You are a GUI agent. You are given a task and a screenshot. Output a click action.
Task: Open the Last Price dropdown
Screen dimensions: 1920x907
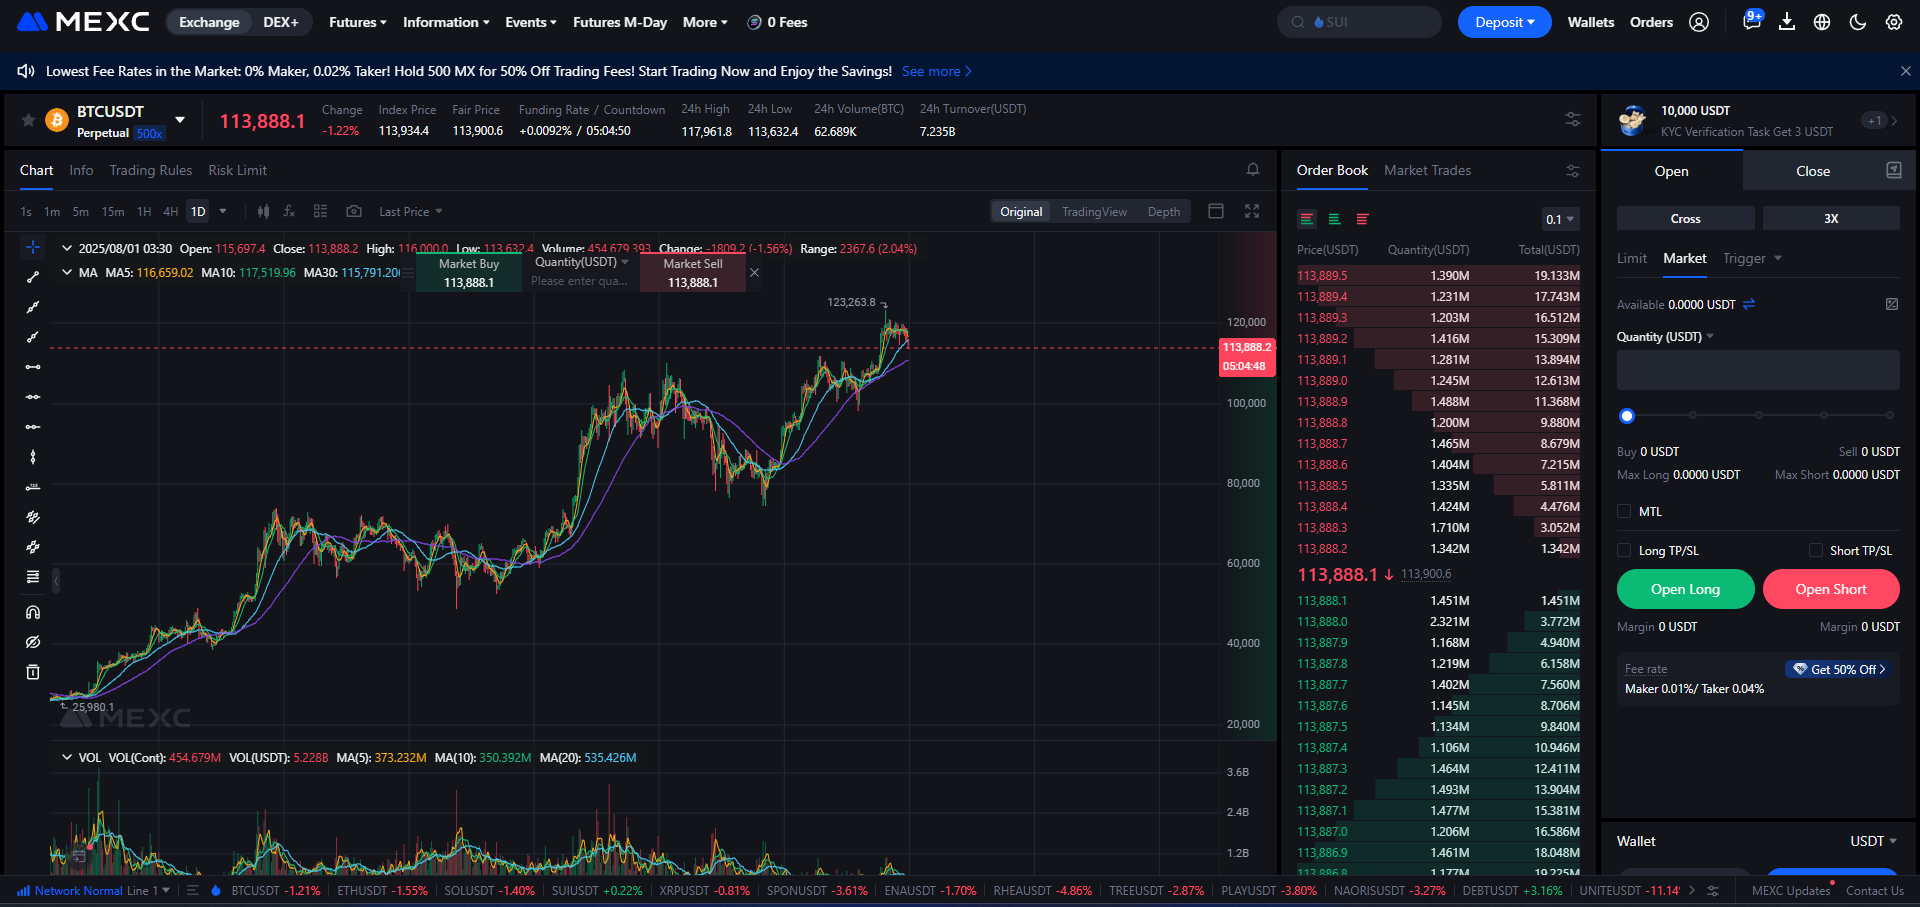(x=410, y=211)
